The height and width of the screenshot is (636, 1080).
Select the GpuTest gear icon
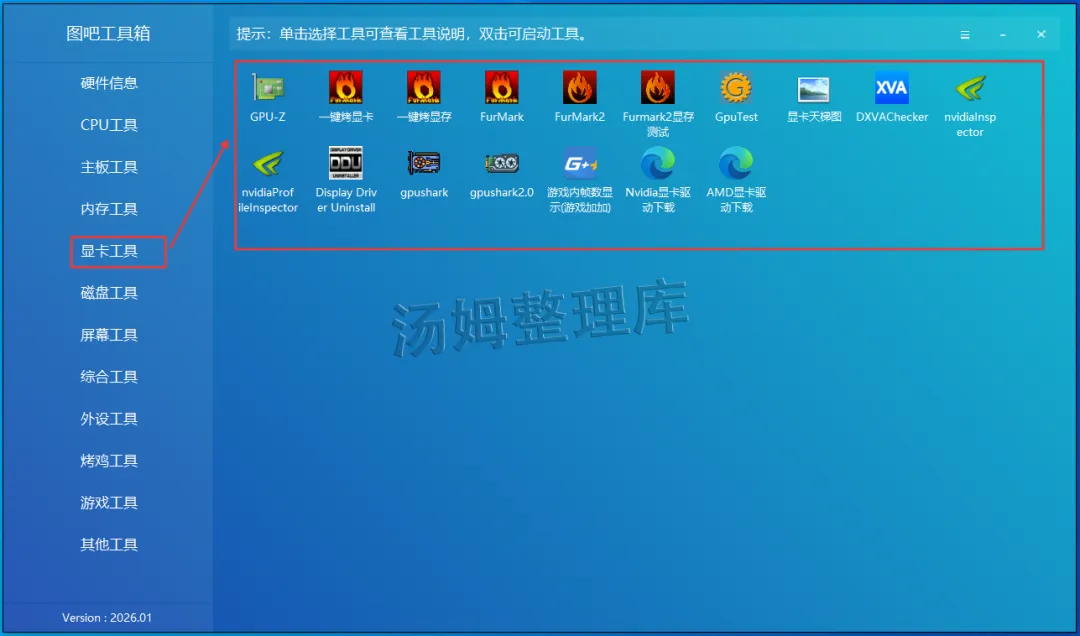point(736,88)
